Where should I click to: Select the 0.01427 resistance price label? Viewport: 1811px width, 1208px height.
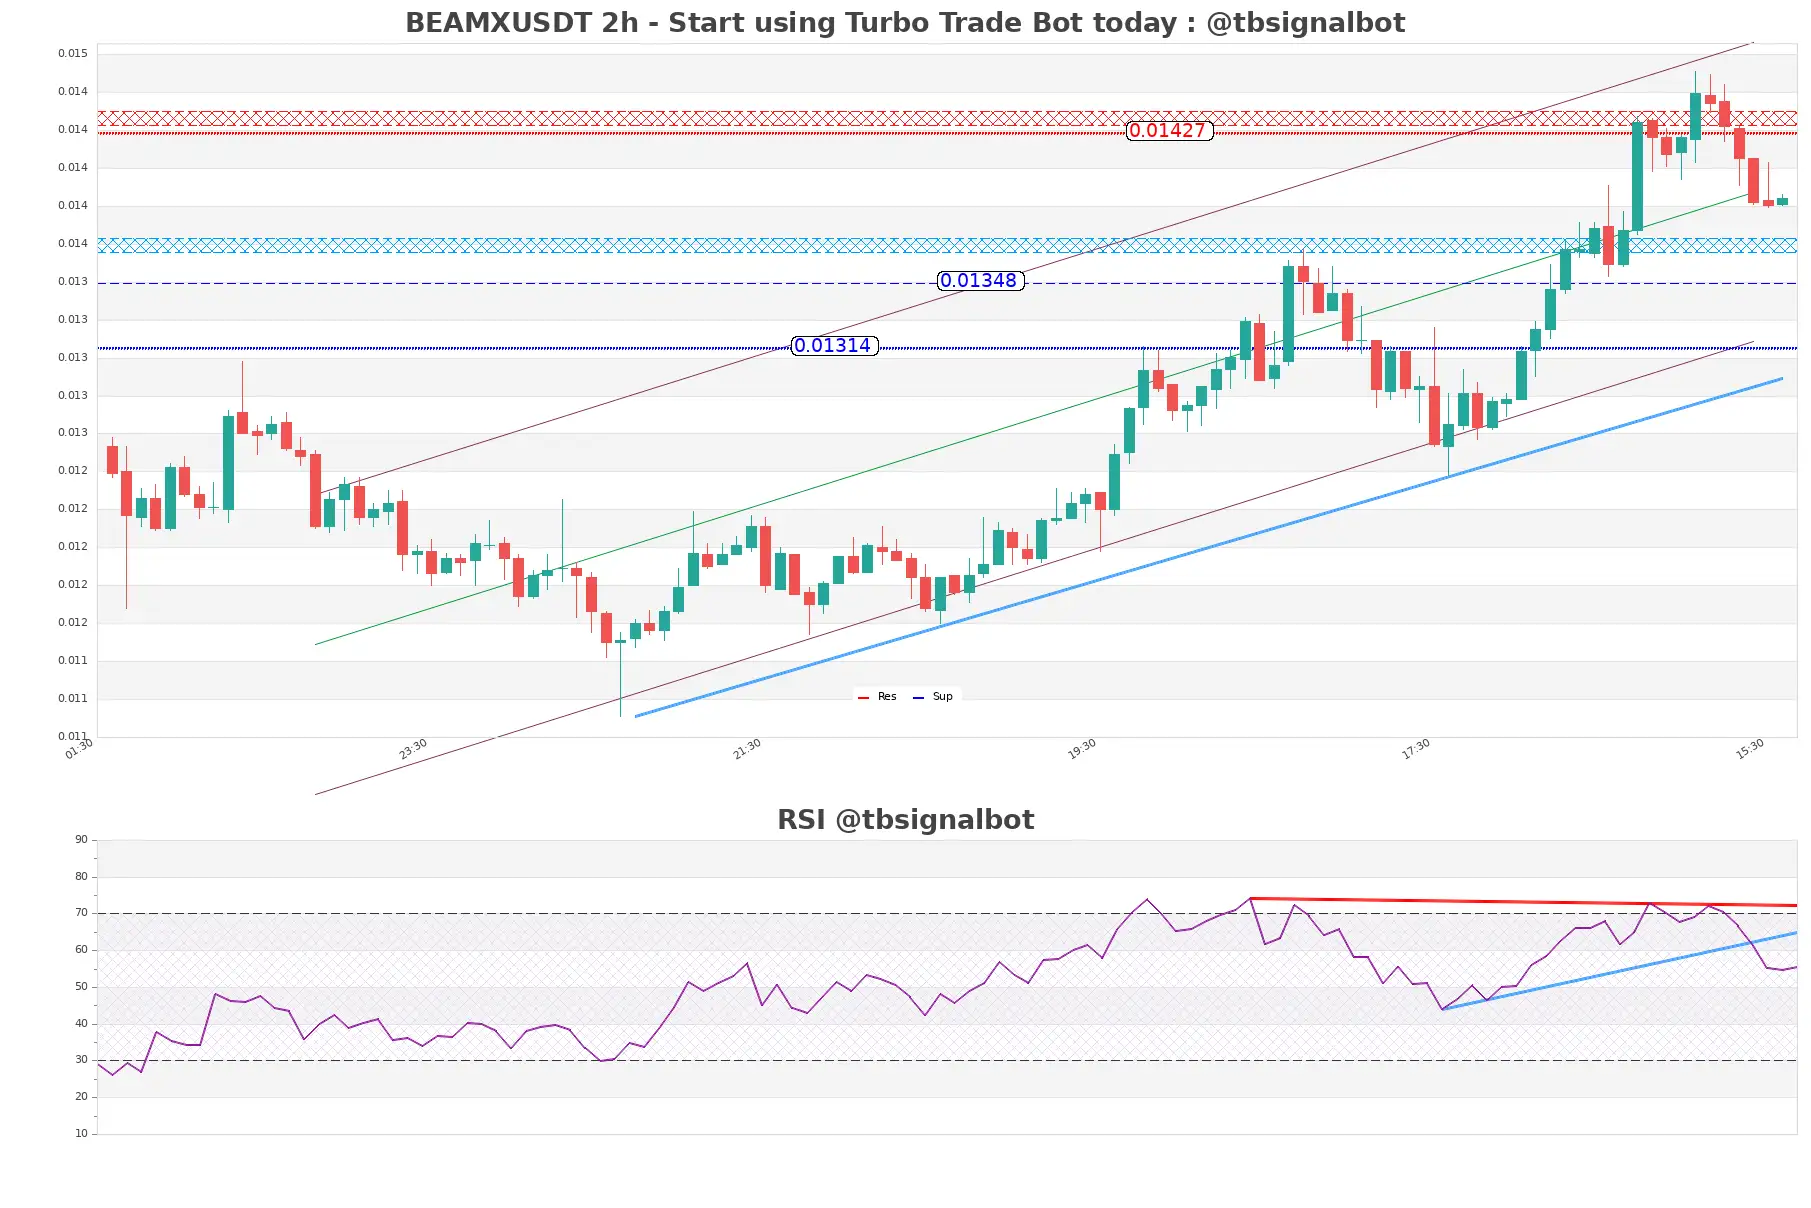click(1169, 131)
